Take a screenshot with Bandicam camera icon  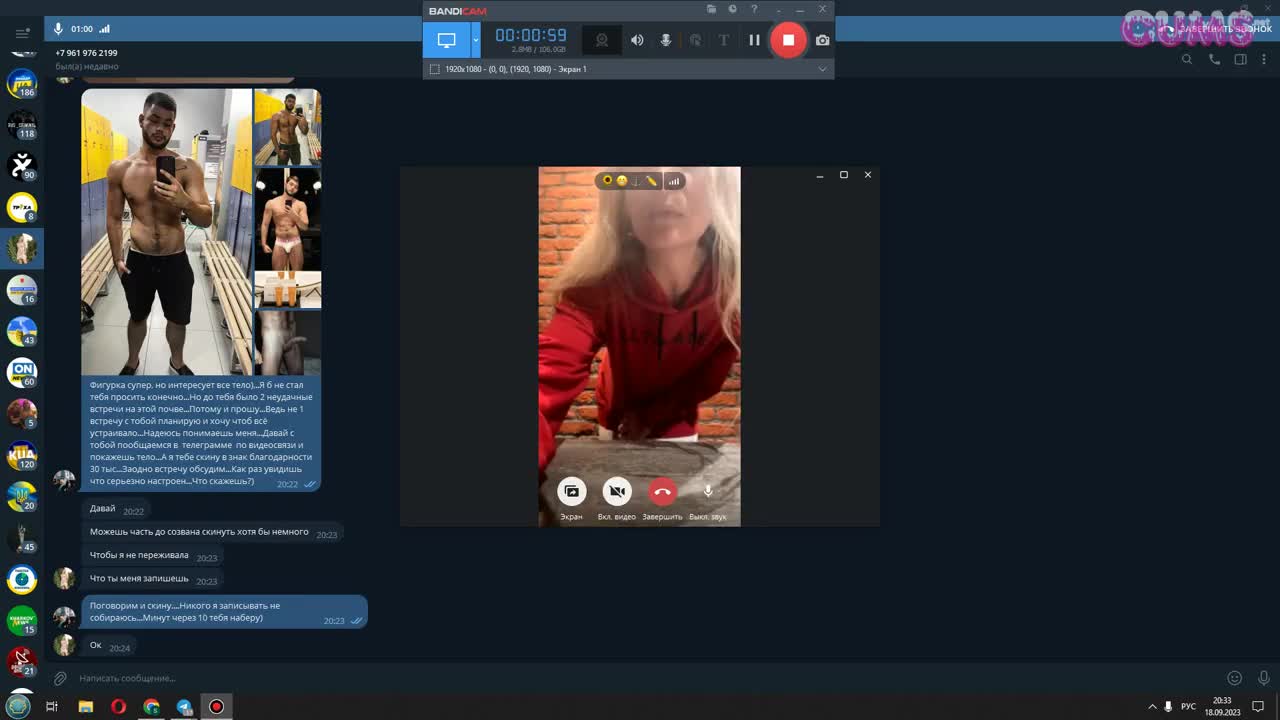[x=822, y=40]
